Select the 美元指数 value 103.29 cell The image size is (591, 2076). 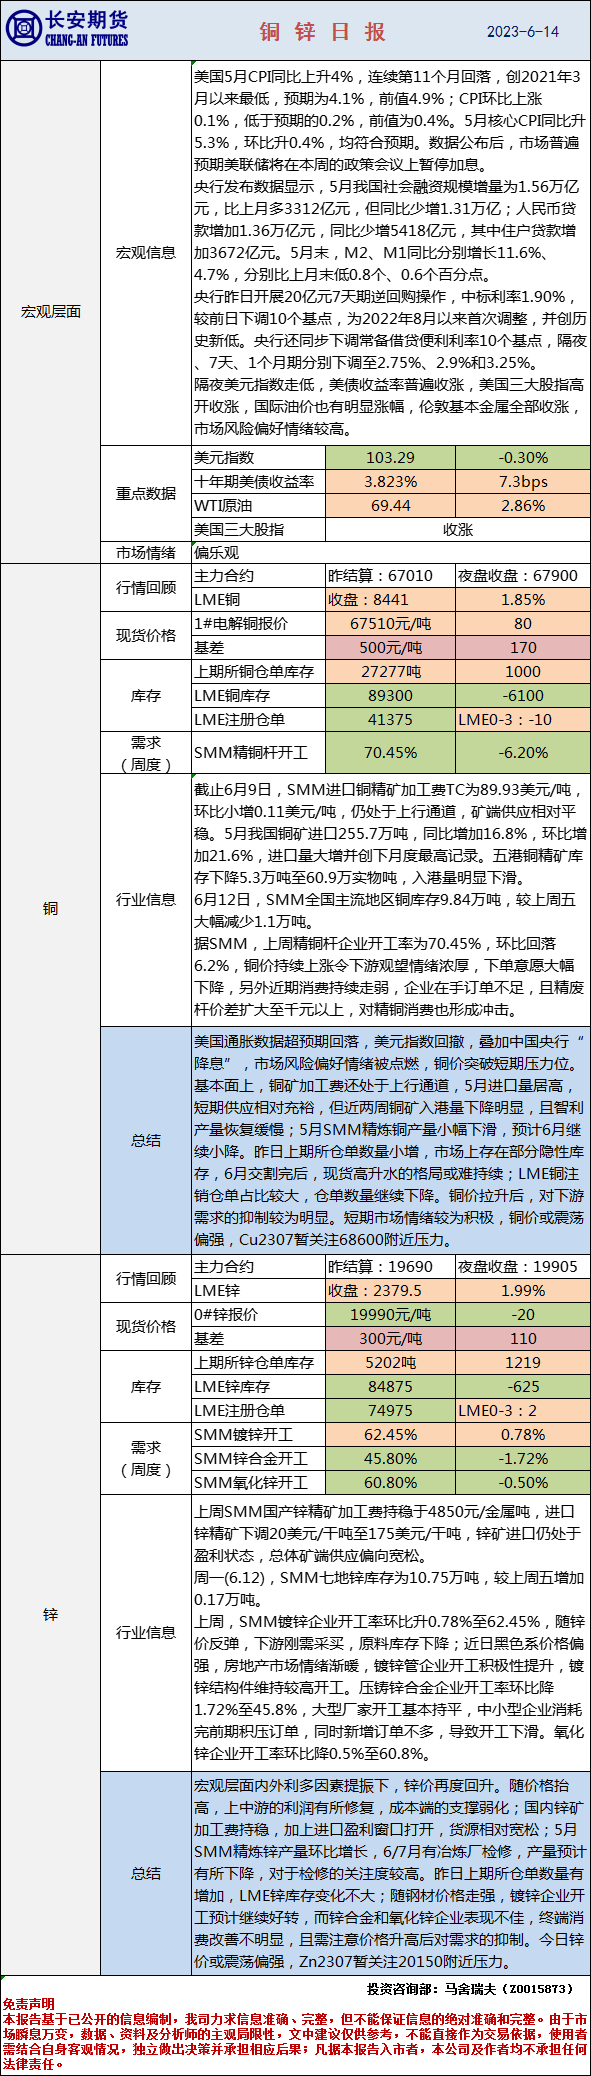click(x=390, y=458)
